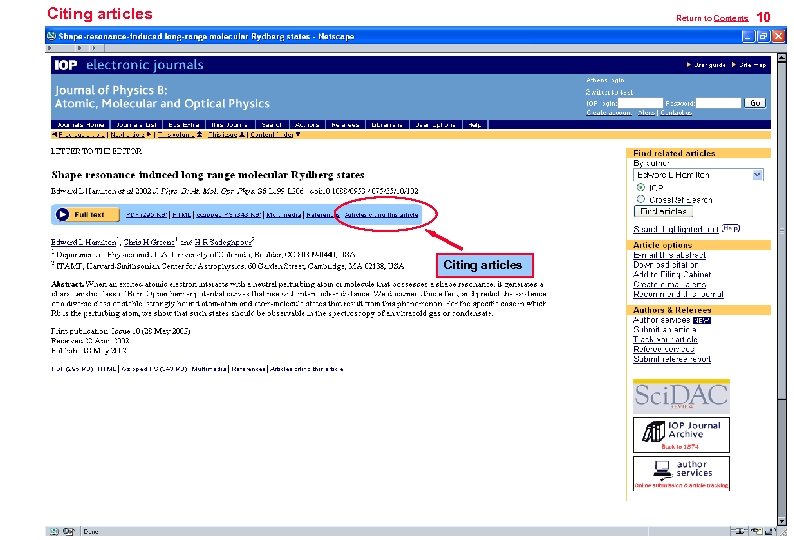794x540 pixels.
Task: Select the IOP radio button
Action: pyautogui.click(x=641, y=187)
